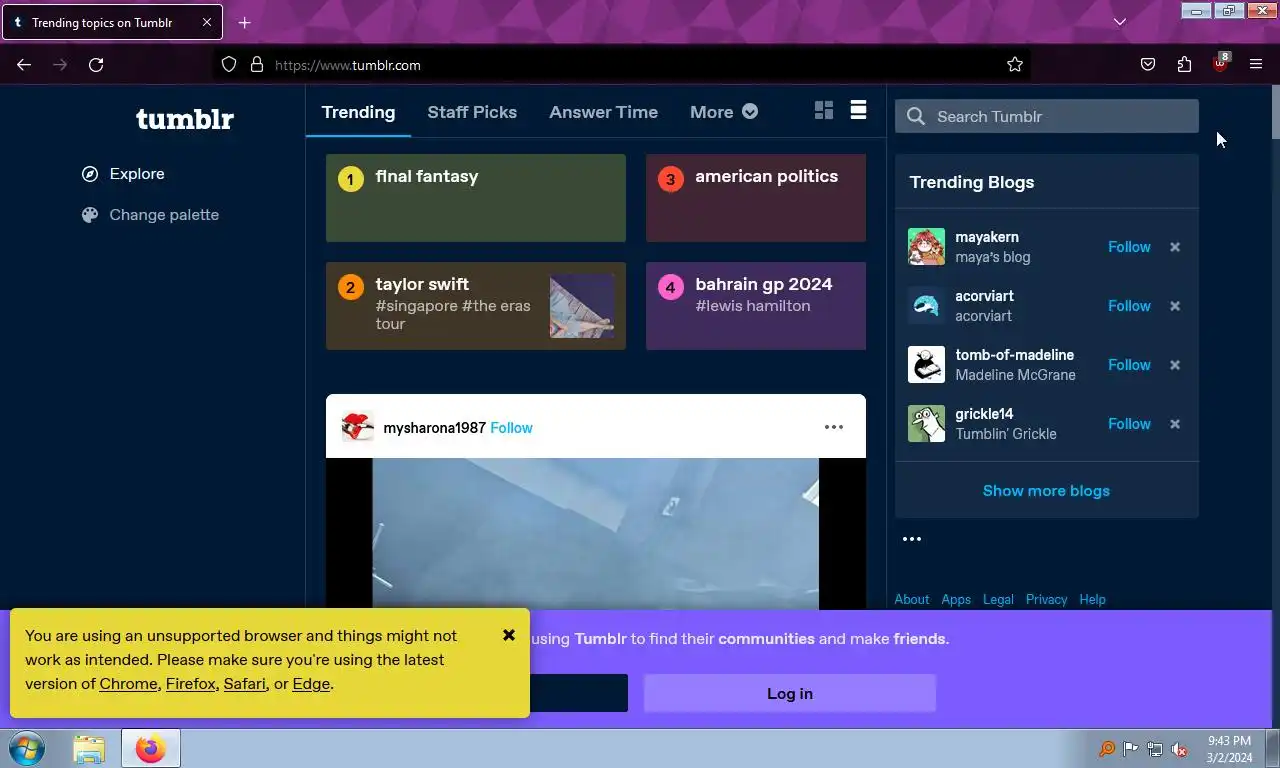Viewport: 1280px width, 768px height.
Task: Open mysharona1987 post avatar
Action: [358, 427]
